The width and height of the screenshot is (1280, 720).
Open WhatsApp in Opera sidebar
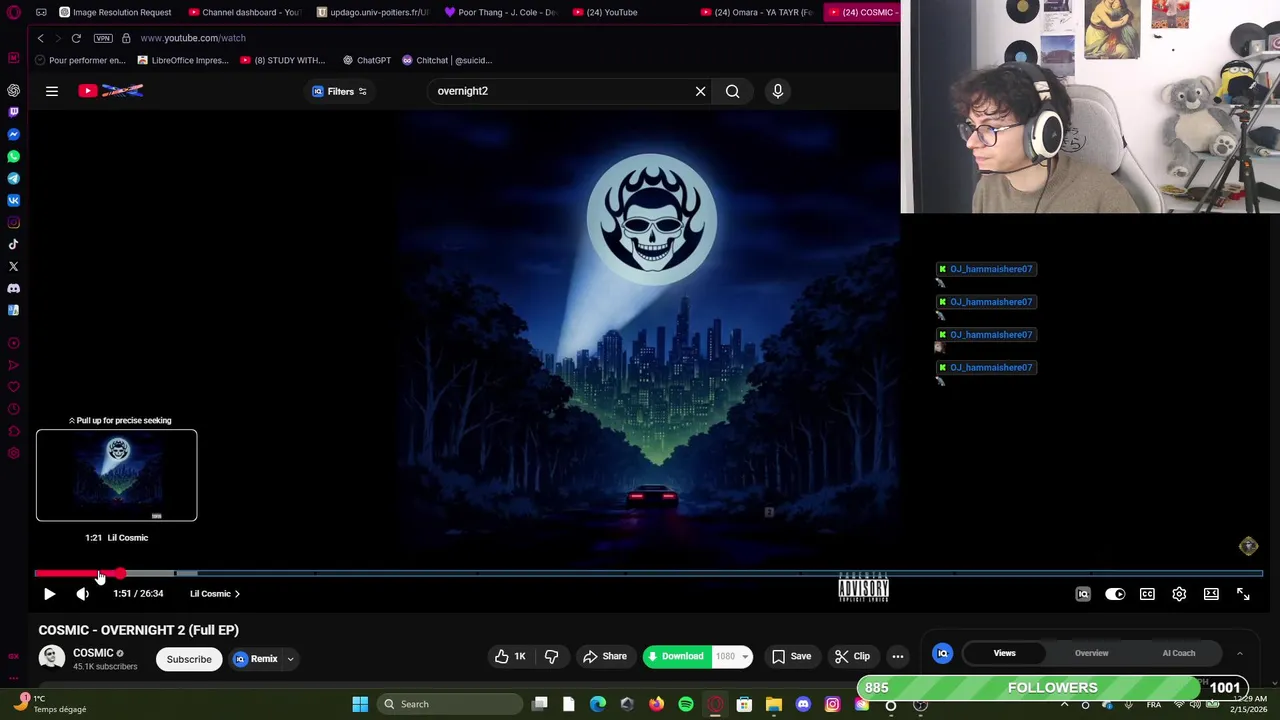13,156
